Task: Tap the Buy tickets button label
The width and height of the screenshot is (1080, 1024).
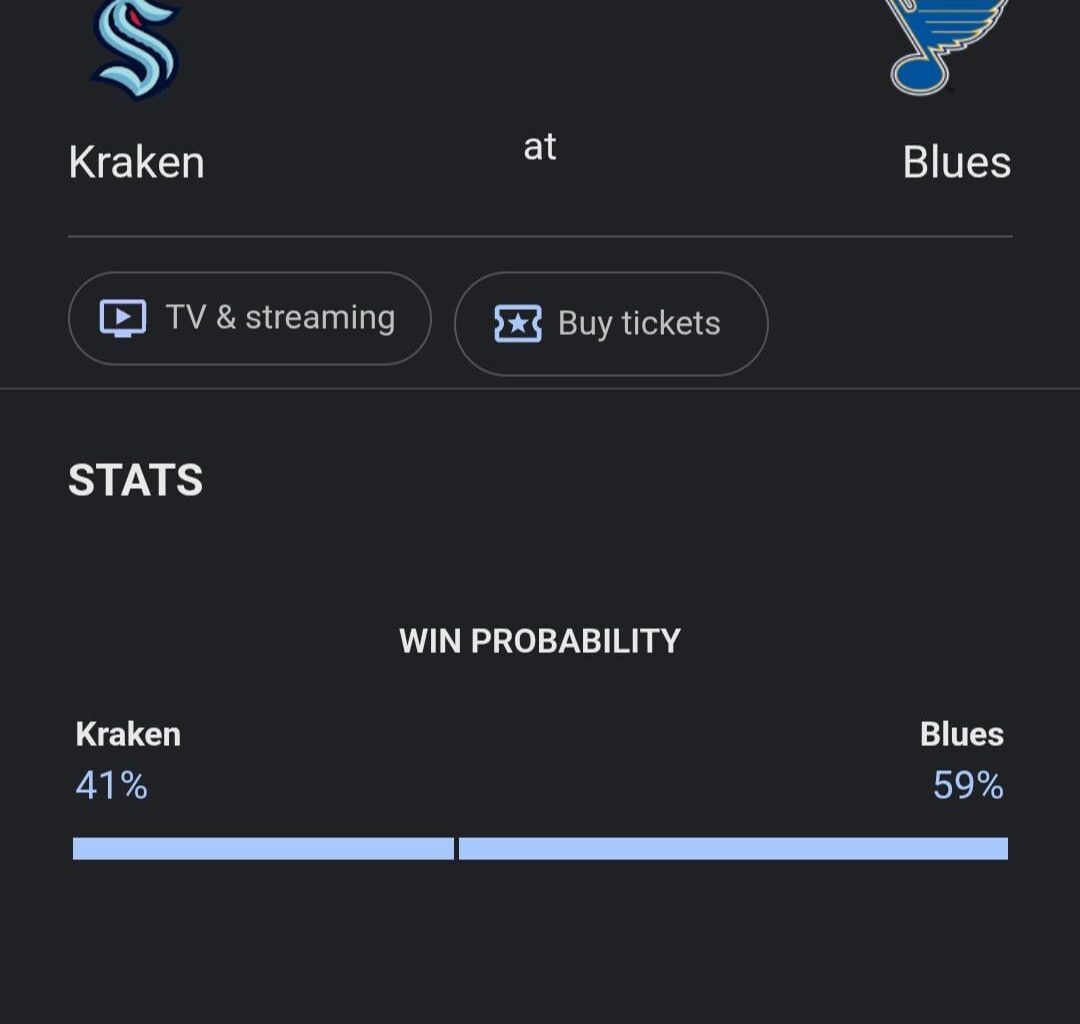Action: coord(639,324)
